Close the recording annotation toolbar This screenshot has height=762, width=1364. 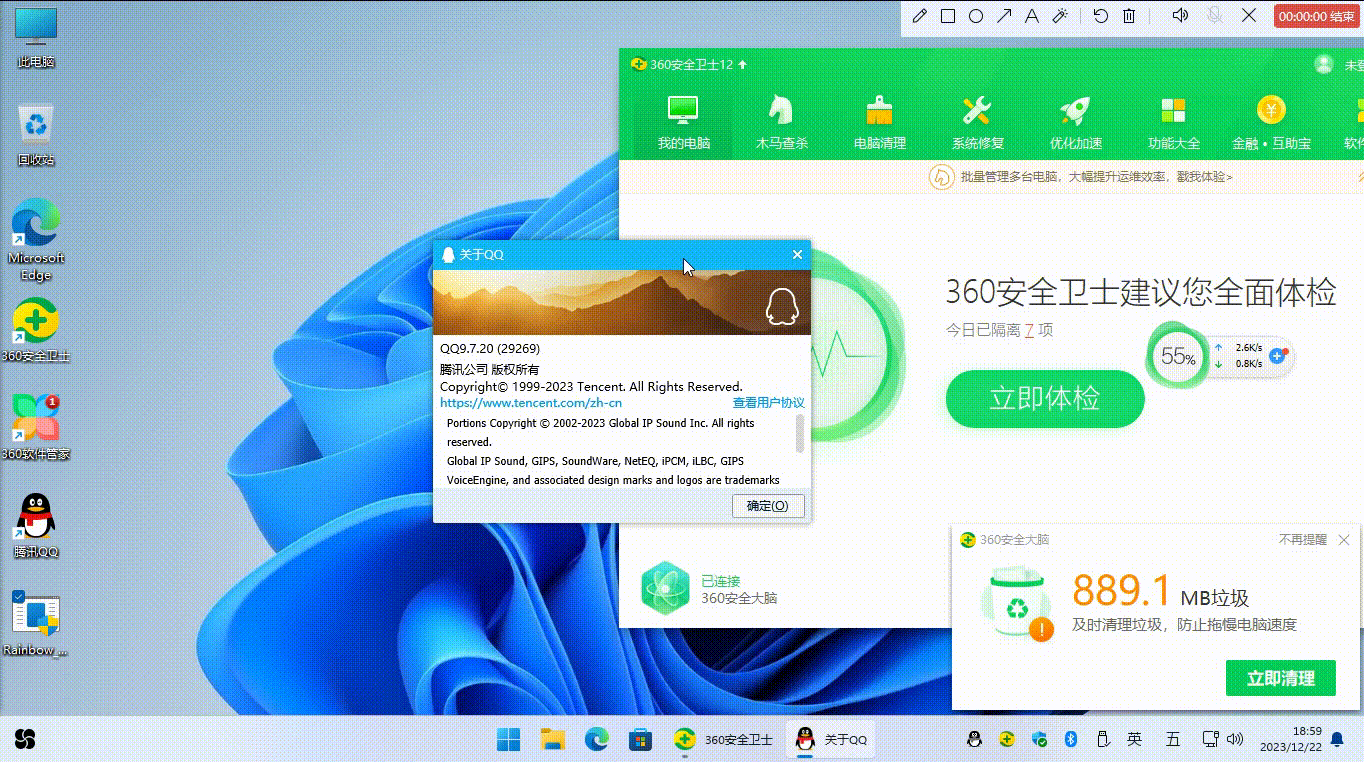coord(1249,15)
